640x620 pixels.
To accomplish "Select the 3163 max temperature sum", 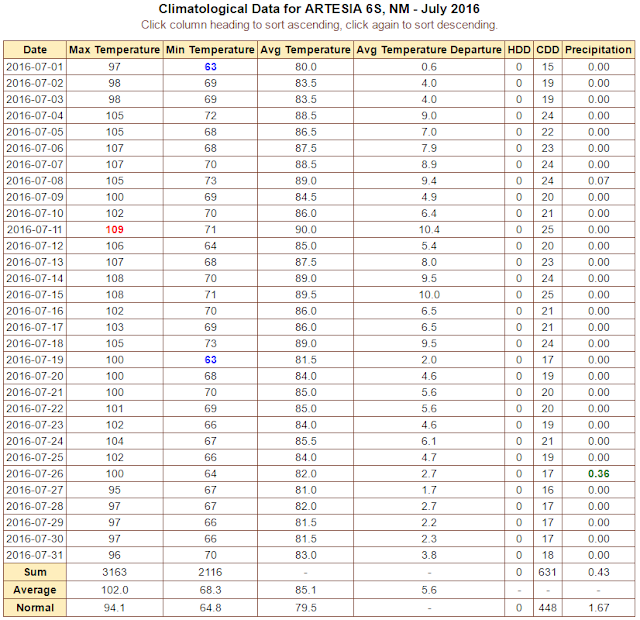I will [114, 572].
